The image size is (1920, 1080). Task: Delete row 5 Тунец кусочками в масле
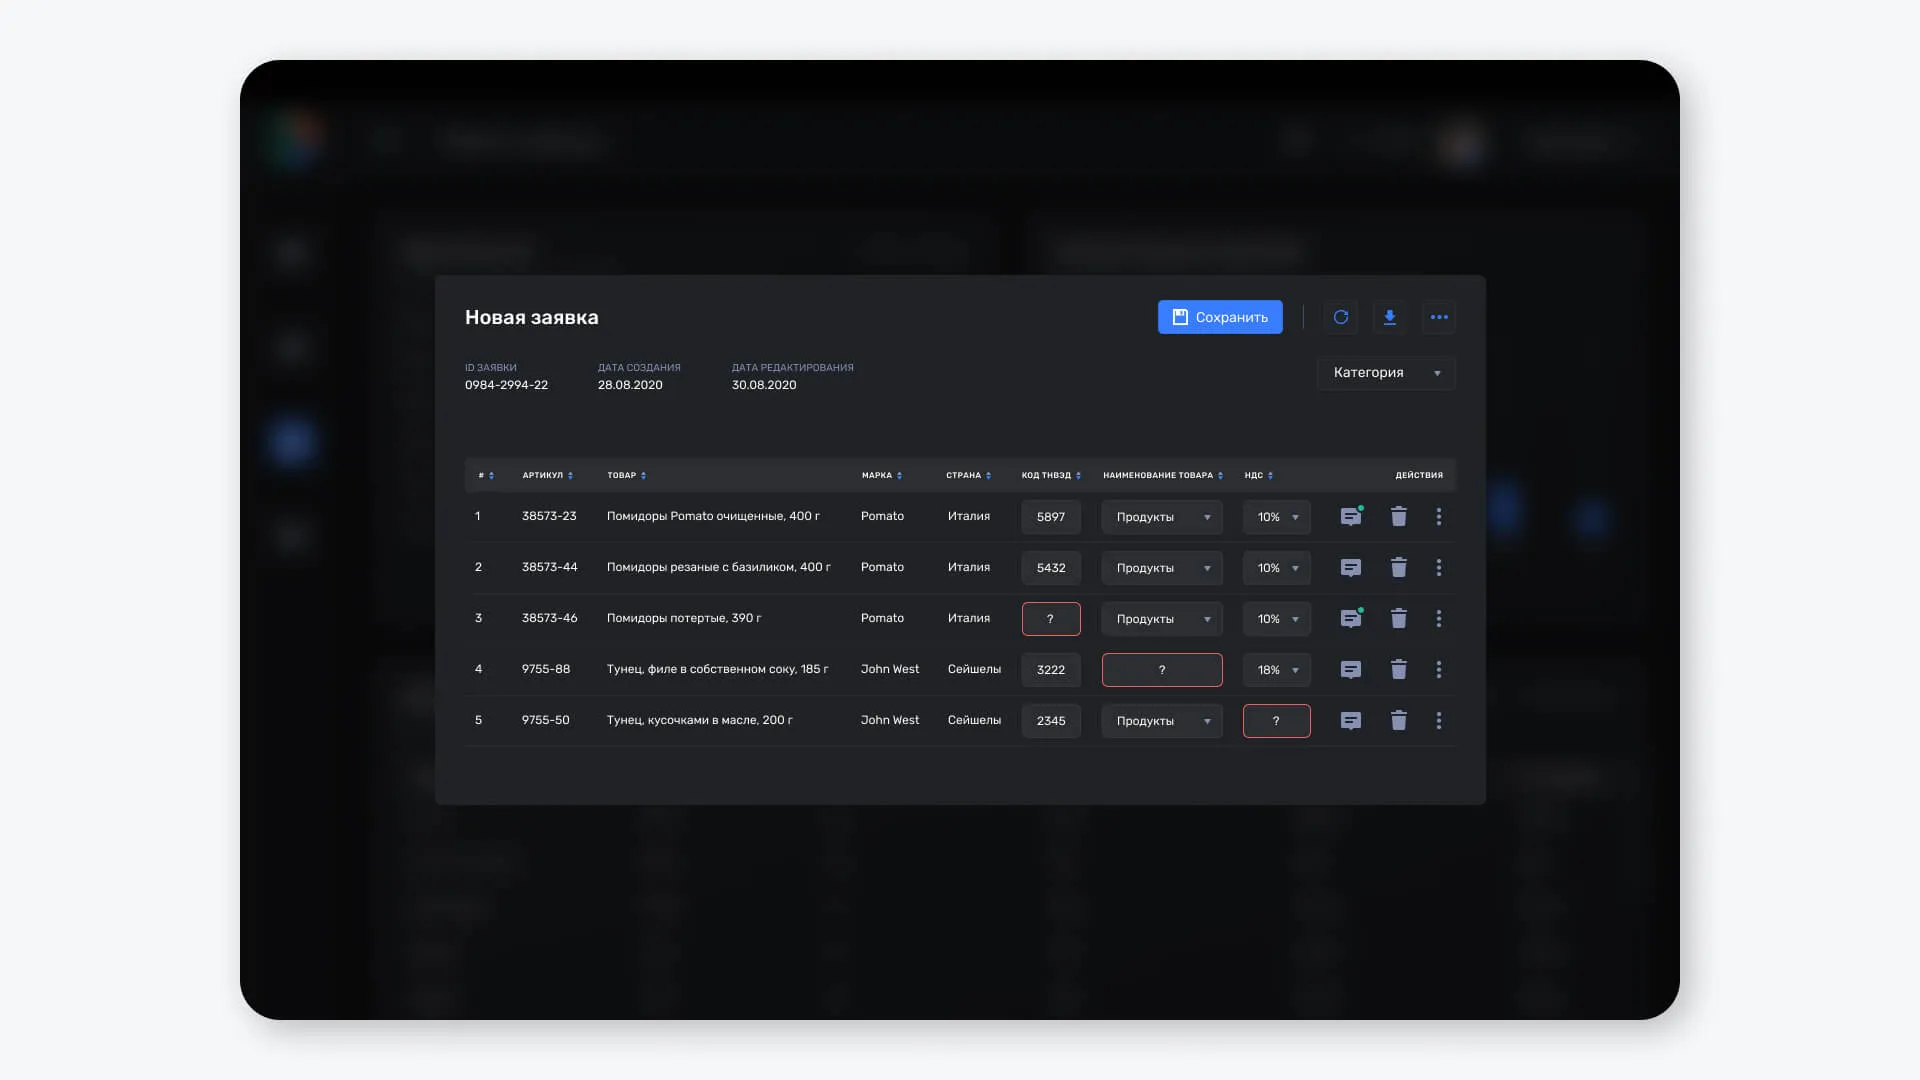(1399, 720)
